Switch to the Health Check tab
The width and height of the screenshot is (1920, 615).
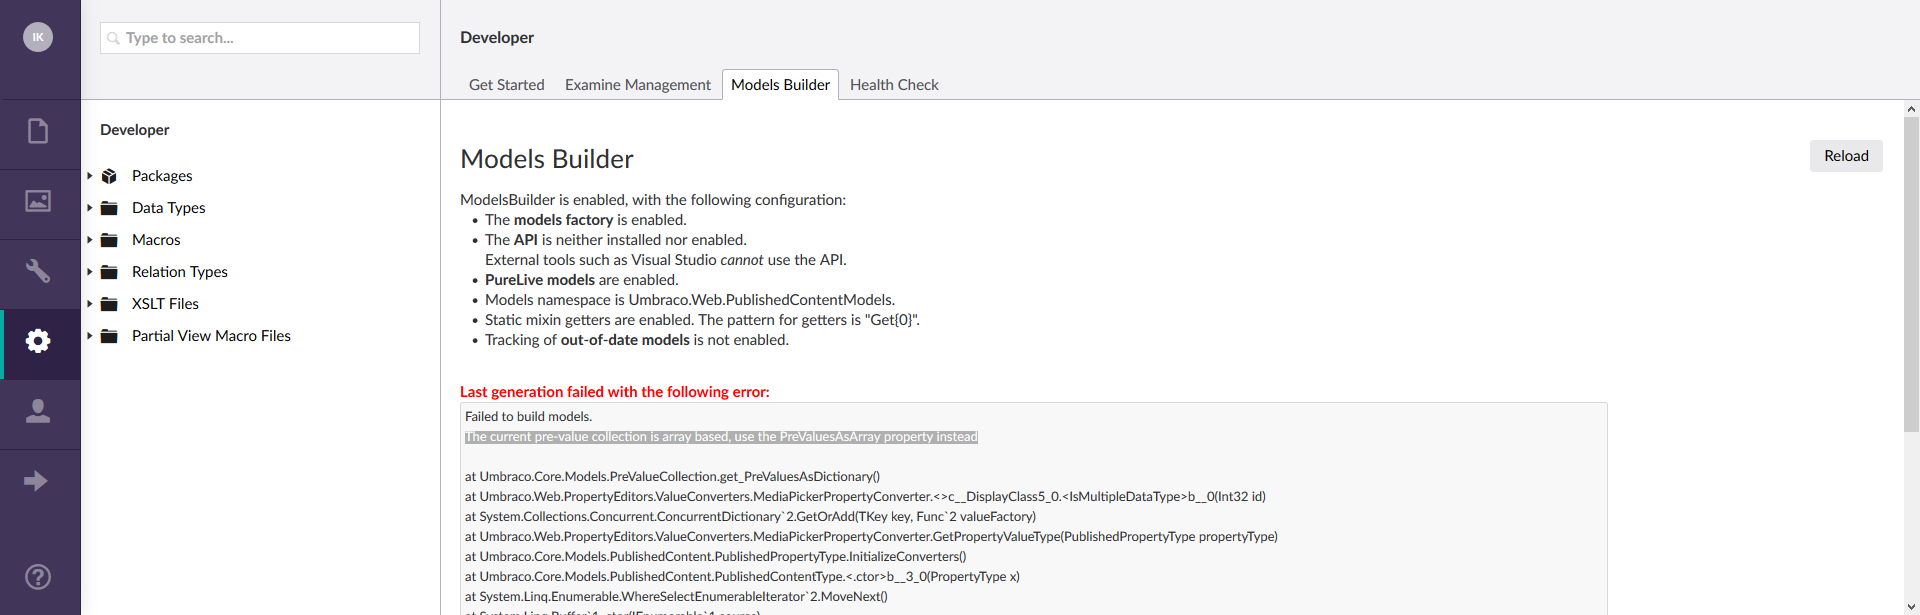point(894,85)
